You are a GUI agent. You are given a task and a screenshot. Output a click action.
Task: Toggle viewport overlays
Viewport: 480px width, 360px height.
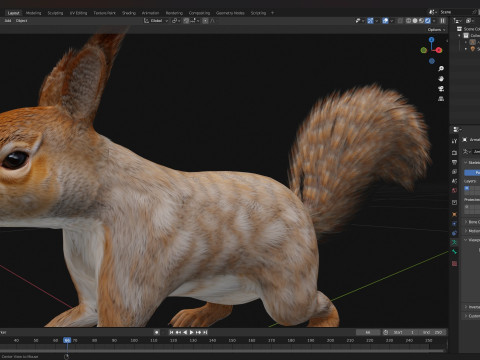[385, 21]
